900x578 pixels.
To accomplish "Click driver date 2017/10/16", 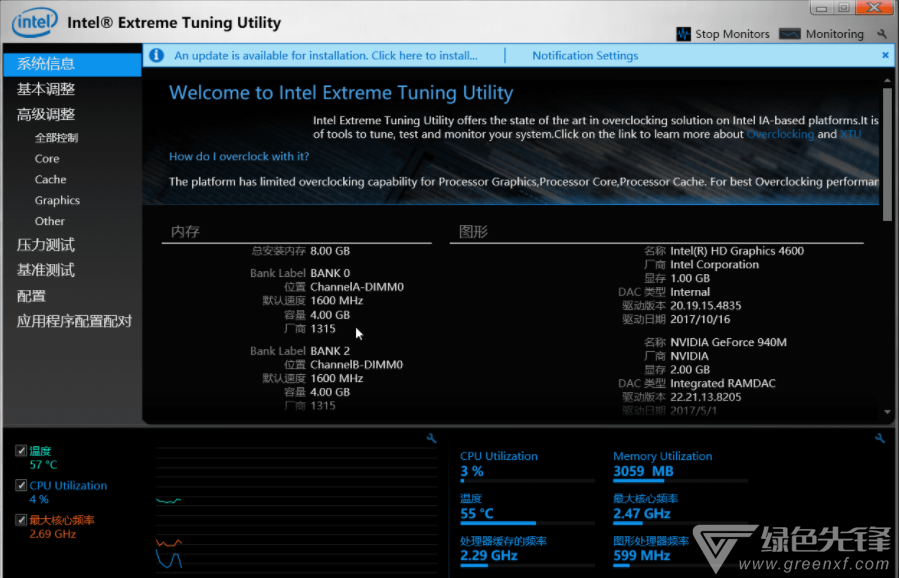I will pyautogui.click(x=700, y=319).
